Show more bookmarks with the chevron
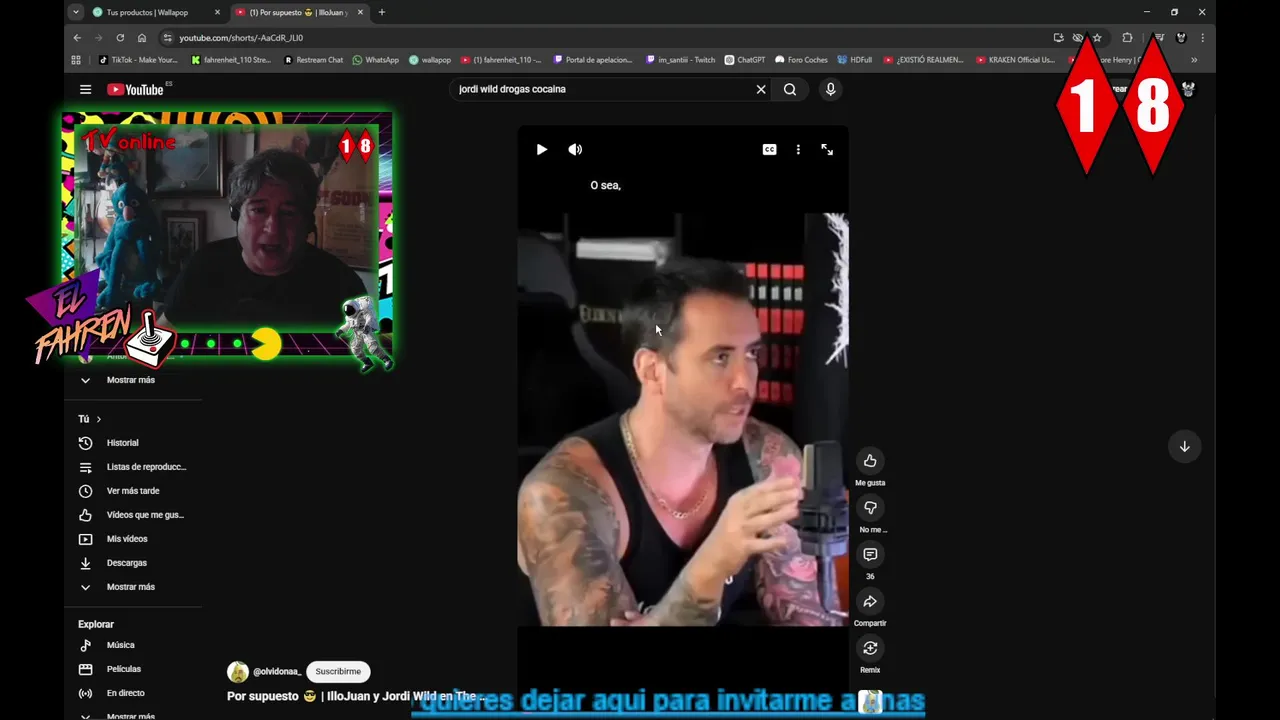Image resolution: width=1280 pixels, height=720 pixels. tap(1193, 60)
